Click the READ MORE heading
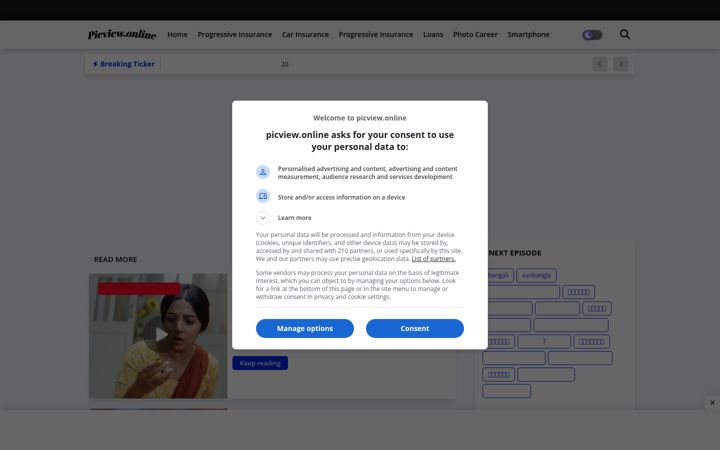The image size is (720, 450). point(116,259)
